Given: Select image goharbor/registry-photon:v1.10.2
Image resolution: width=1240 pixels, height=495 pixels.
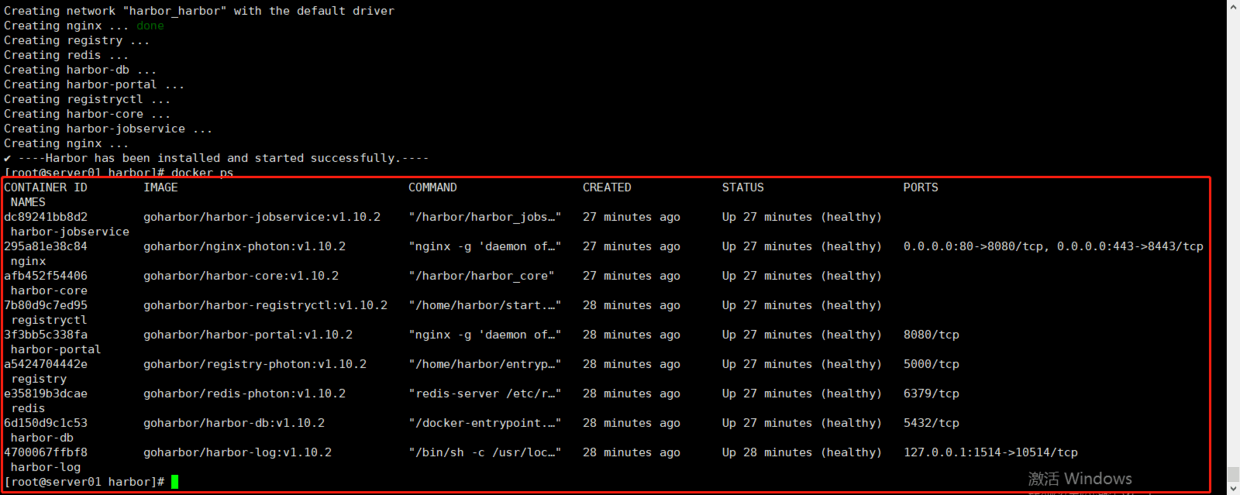Looking at the screenshot, I should [x=255, y=364].
